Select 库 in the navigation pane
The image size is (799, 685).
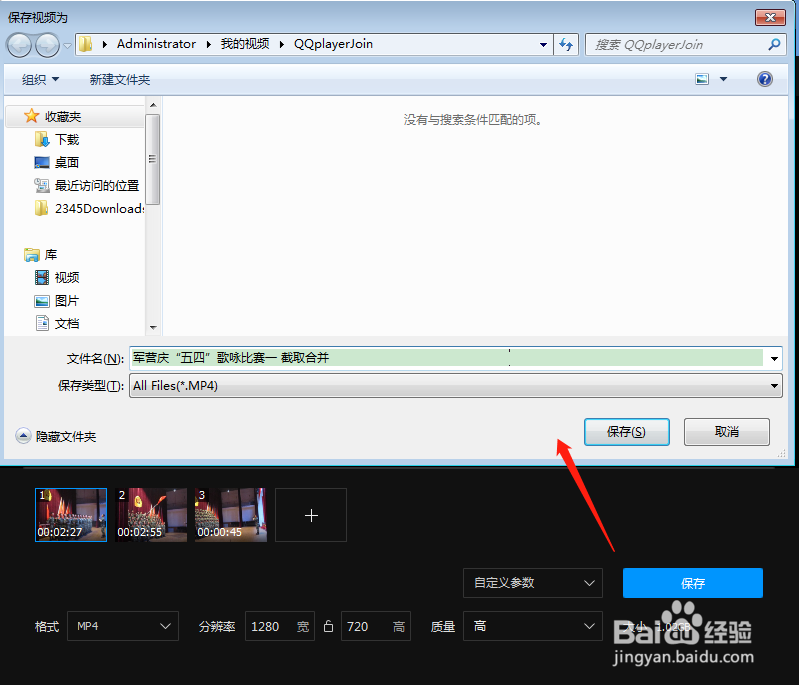click(x=51, y=254)
